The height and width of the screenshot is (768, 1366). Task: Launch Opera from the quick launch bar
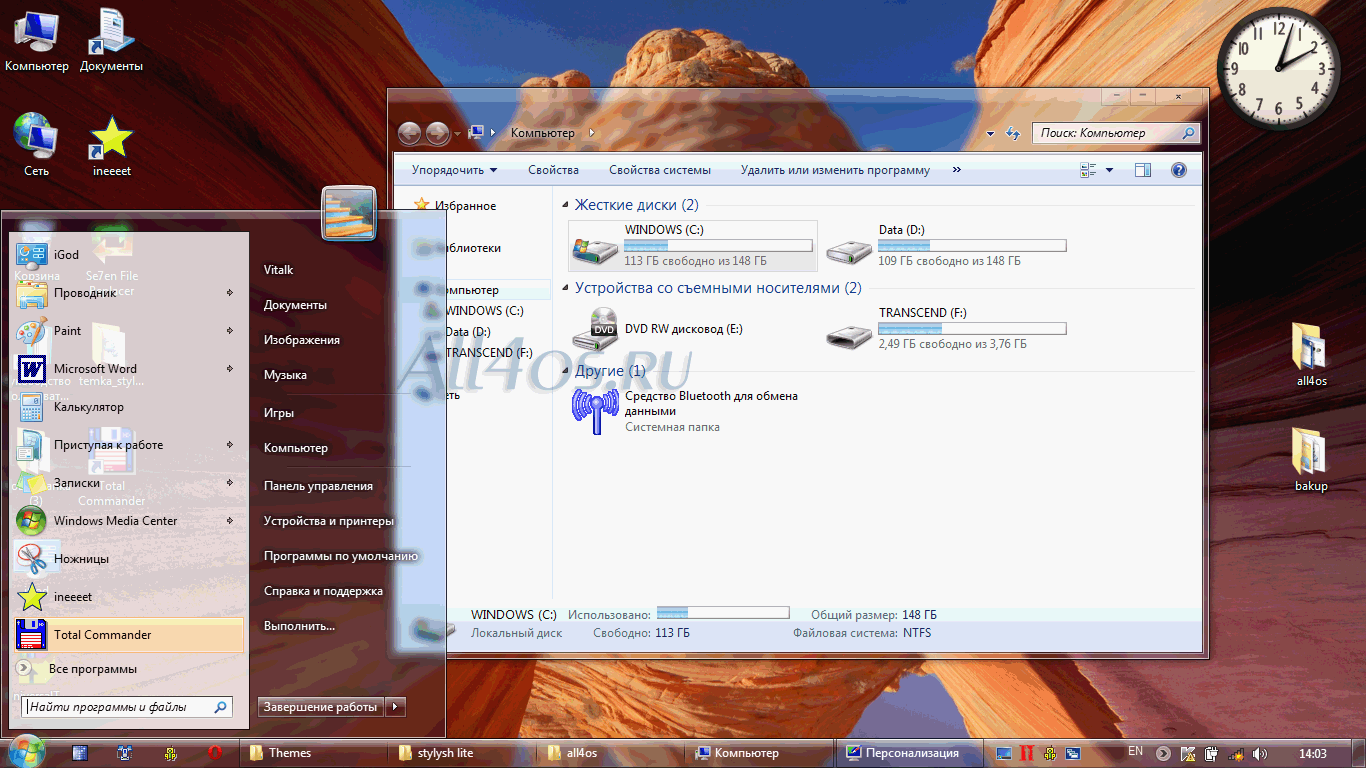pyautogui.click(x=215, y=753)
